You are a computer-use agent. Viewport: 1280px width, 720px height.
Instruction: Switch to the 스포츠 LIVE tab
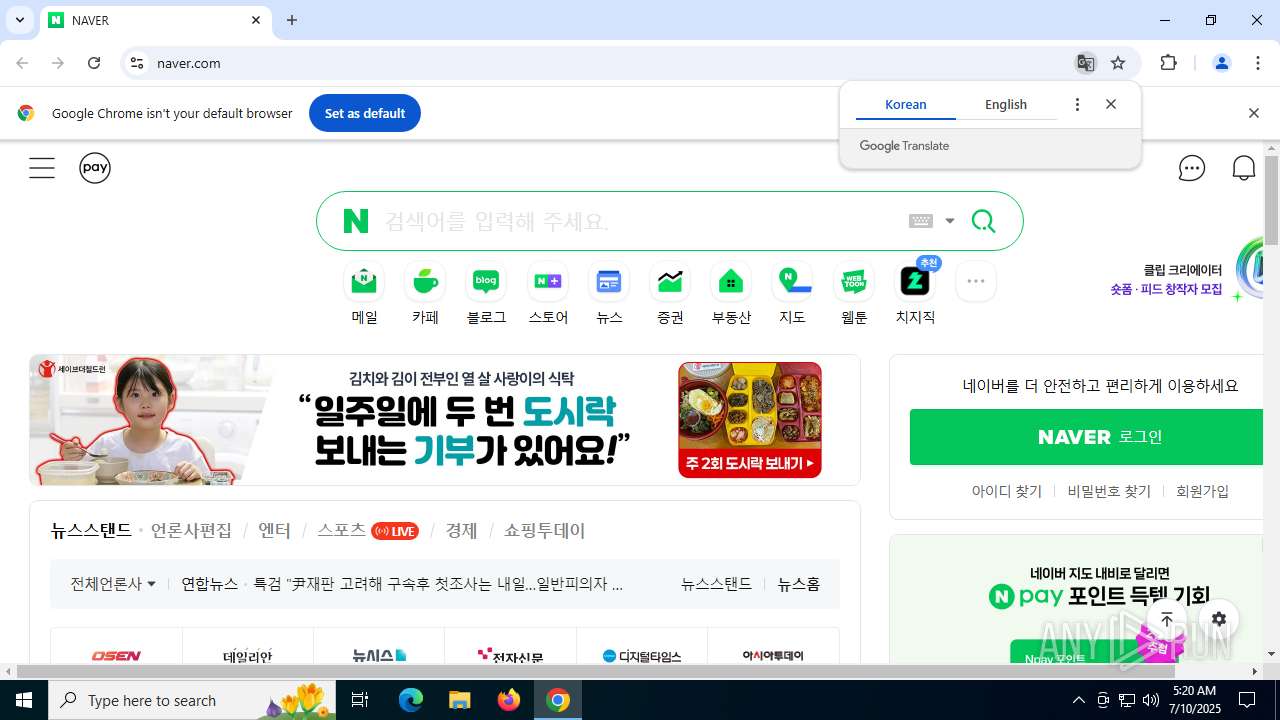pyautogui.click(x=368, y=531)
